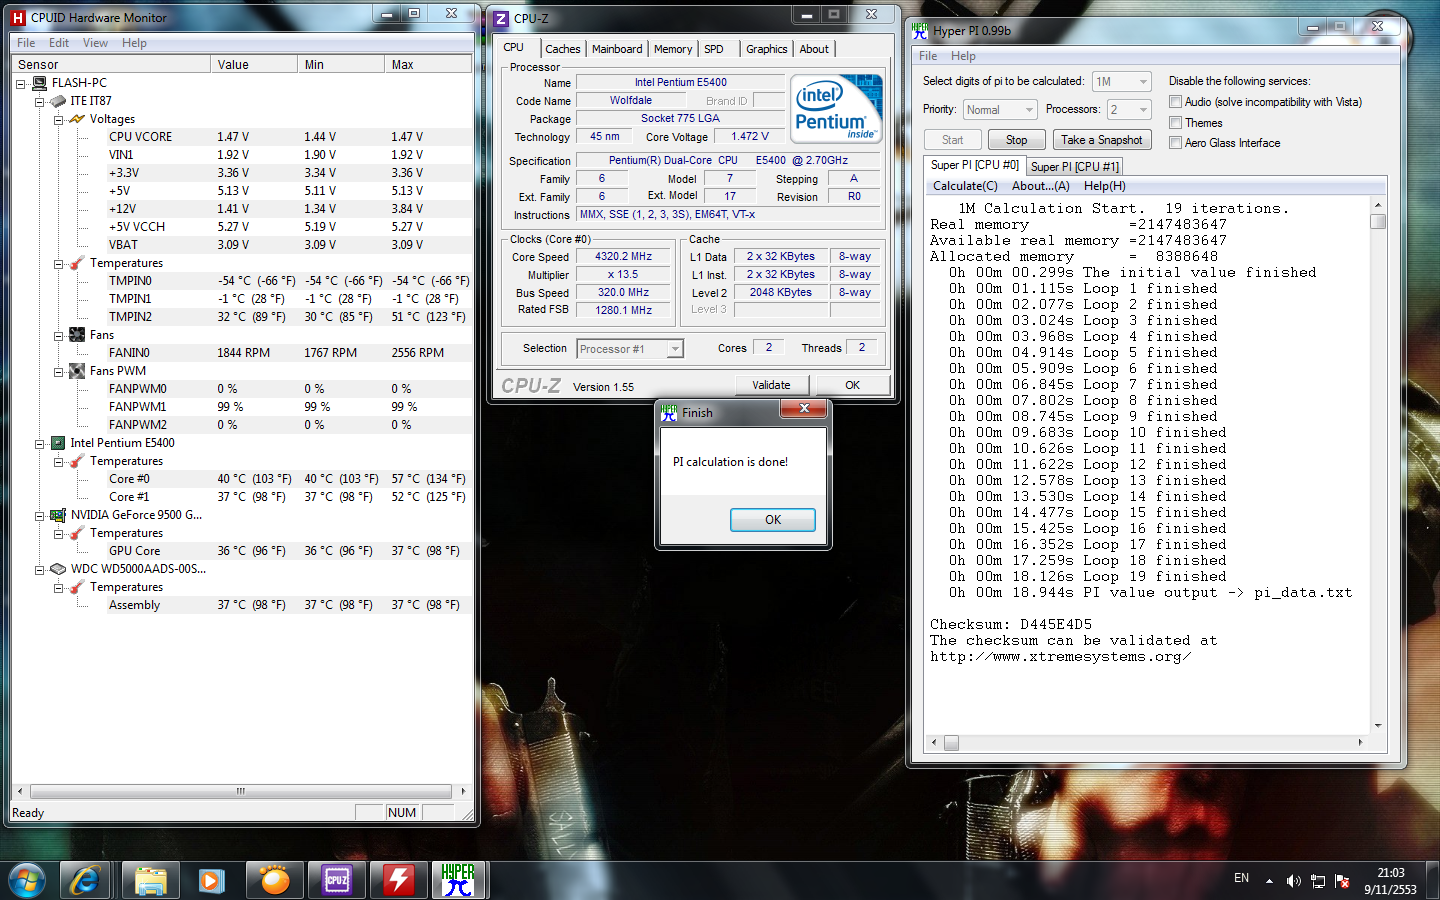Click the thermometer icon under NVIDIA Temperatures

(77, 533)
